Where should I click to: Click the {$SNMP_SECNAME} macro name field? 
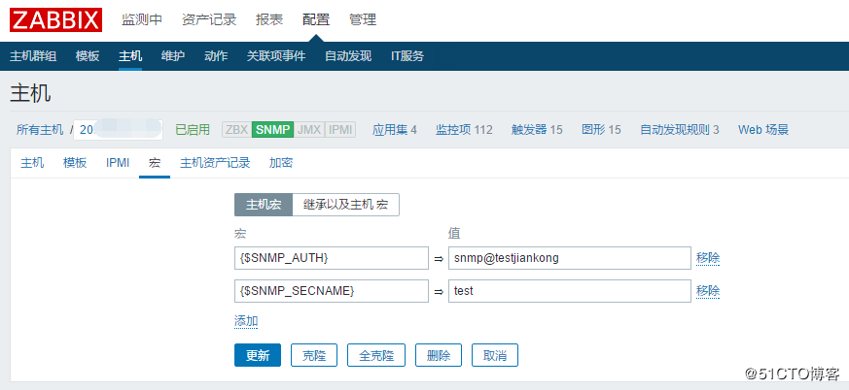(331, 291)
